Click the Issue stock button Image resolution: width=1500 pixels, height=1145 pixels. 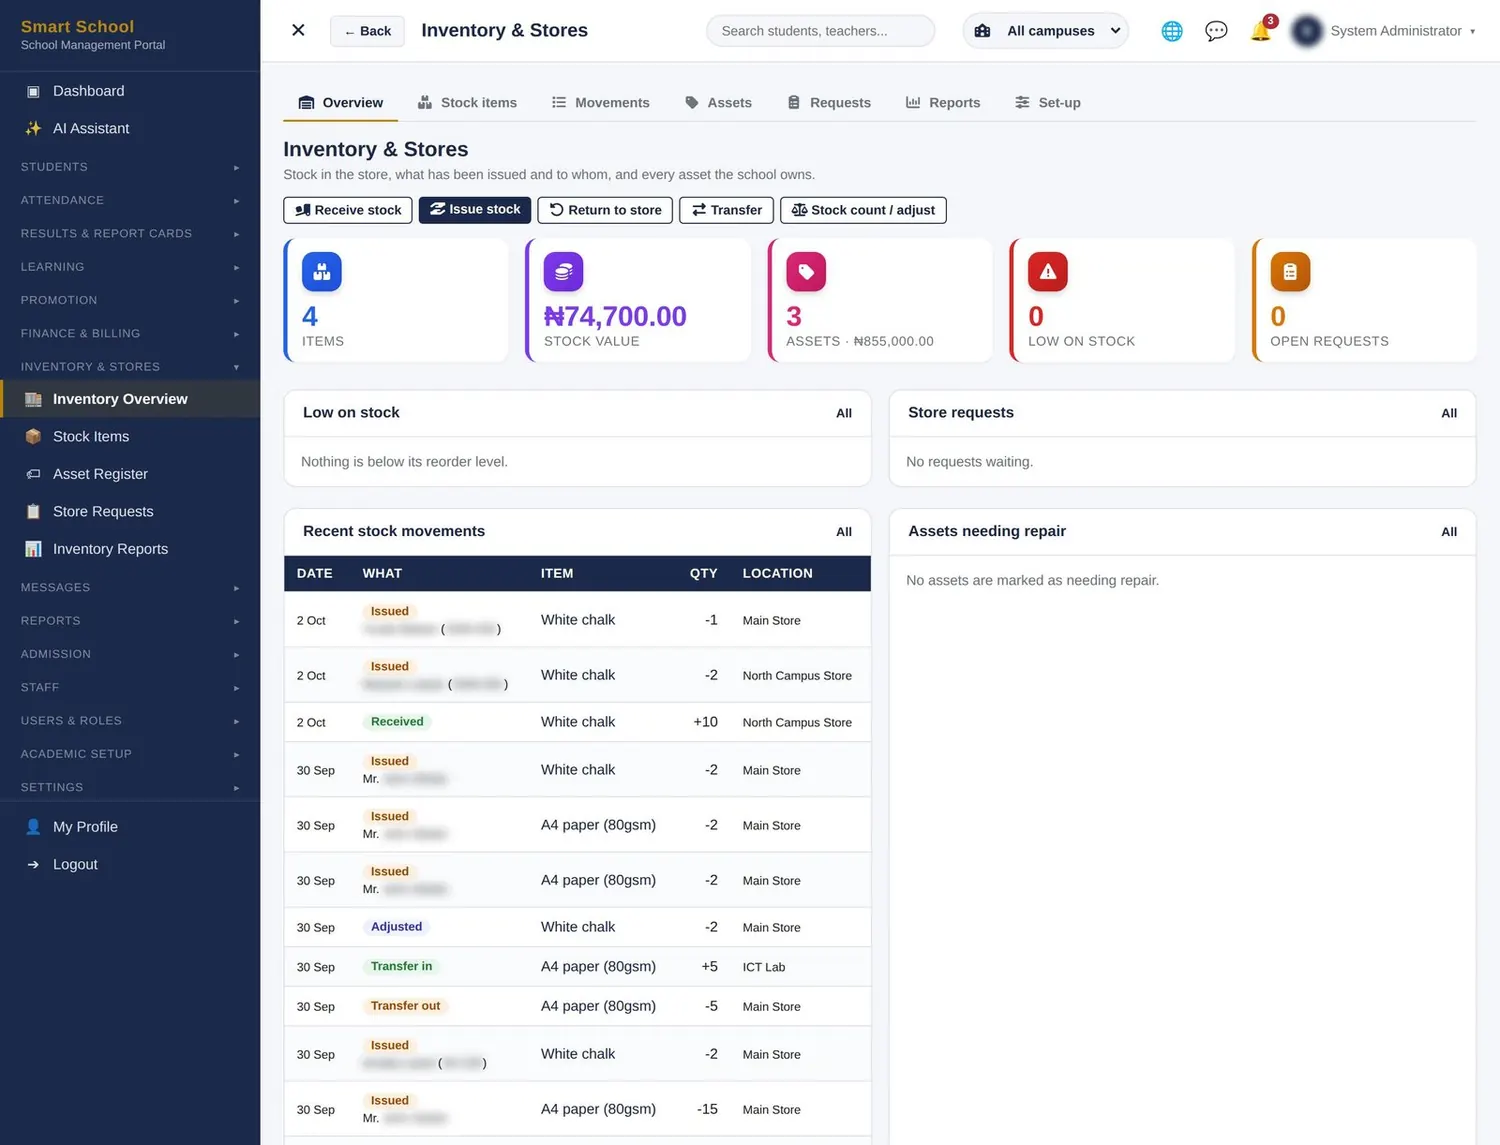coord(475,210)
